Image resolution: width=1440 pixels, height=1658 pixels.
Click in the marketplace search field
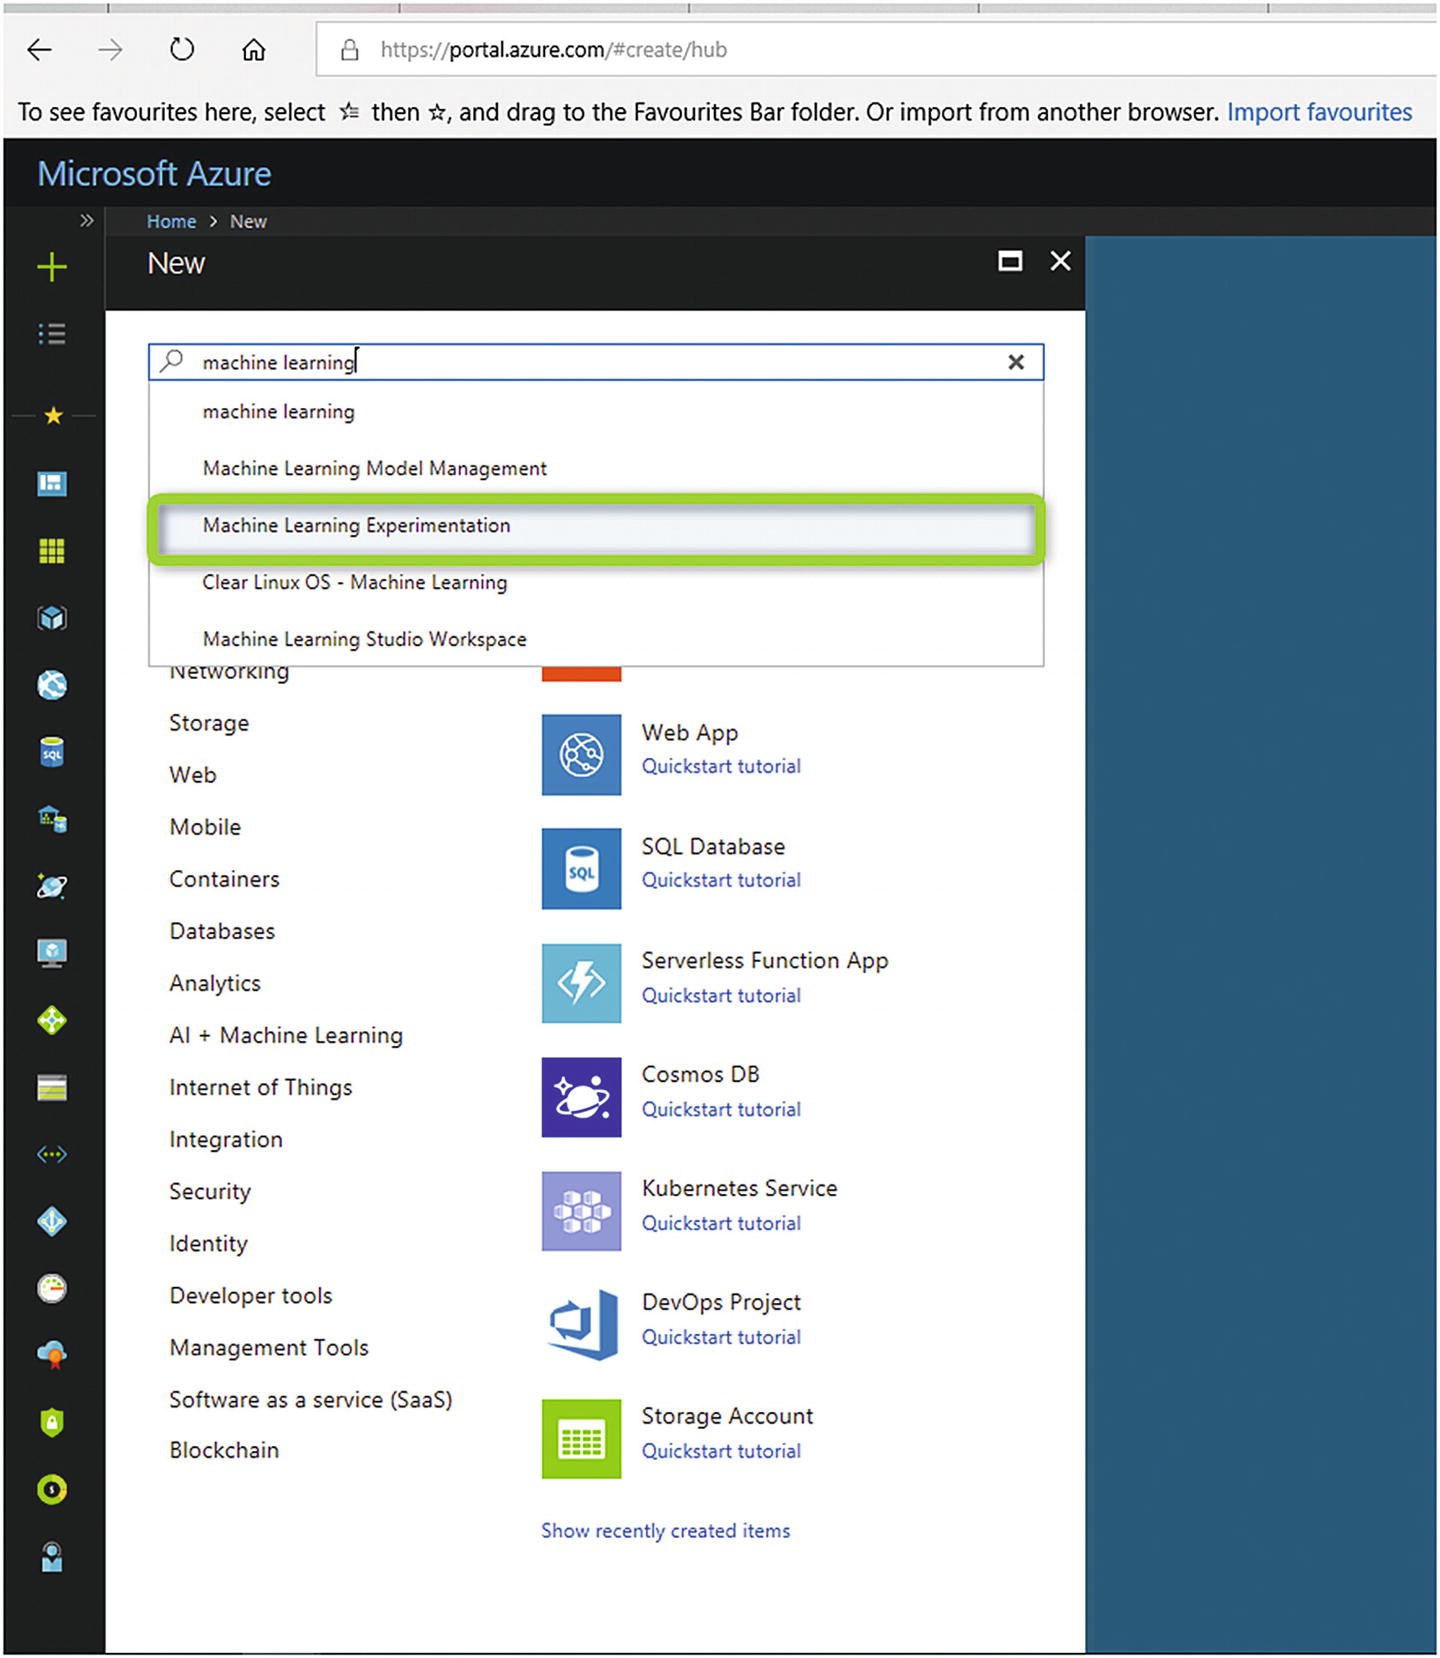tap(596, 362)
